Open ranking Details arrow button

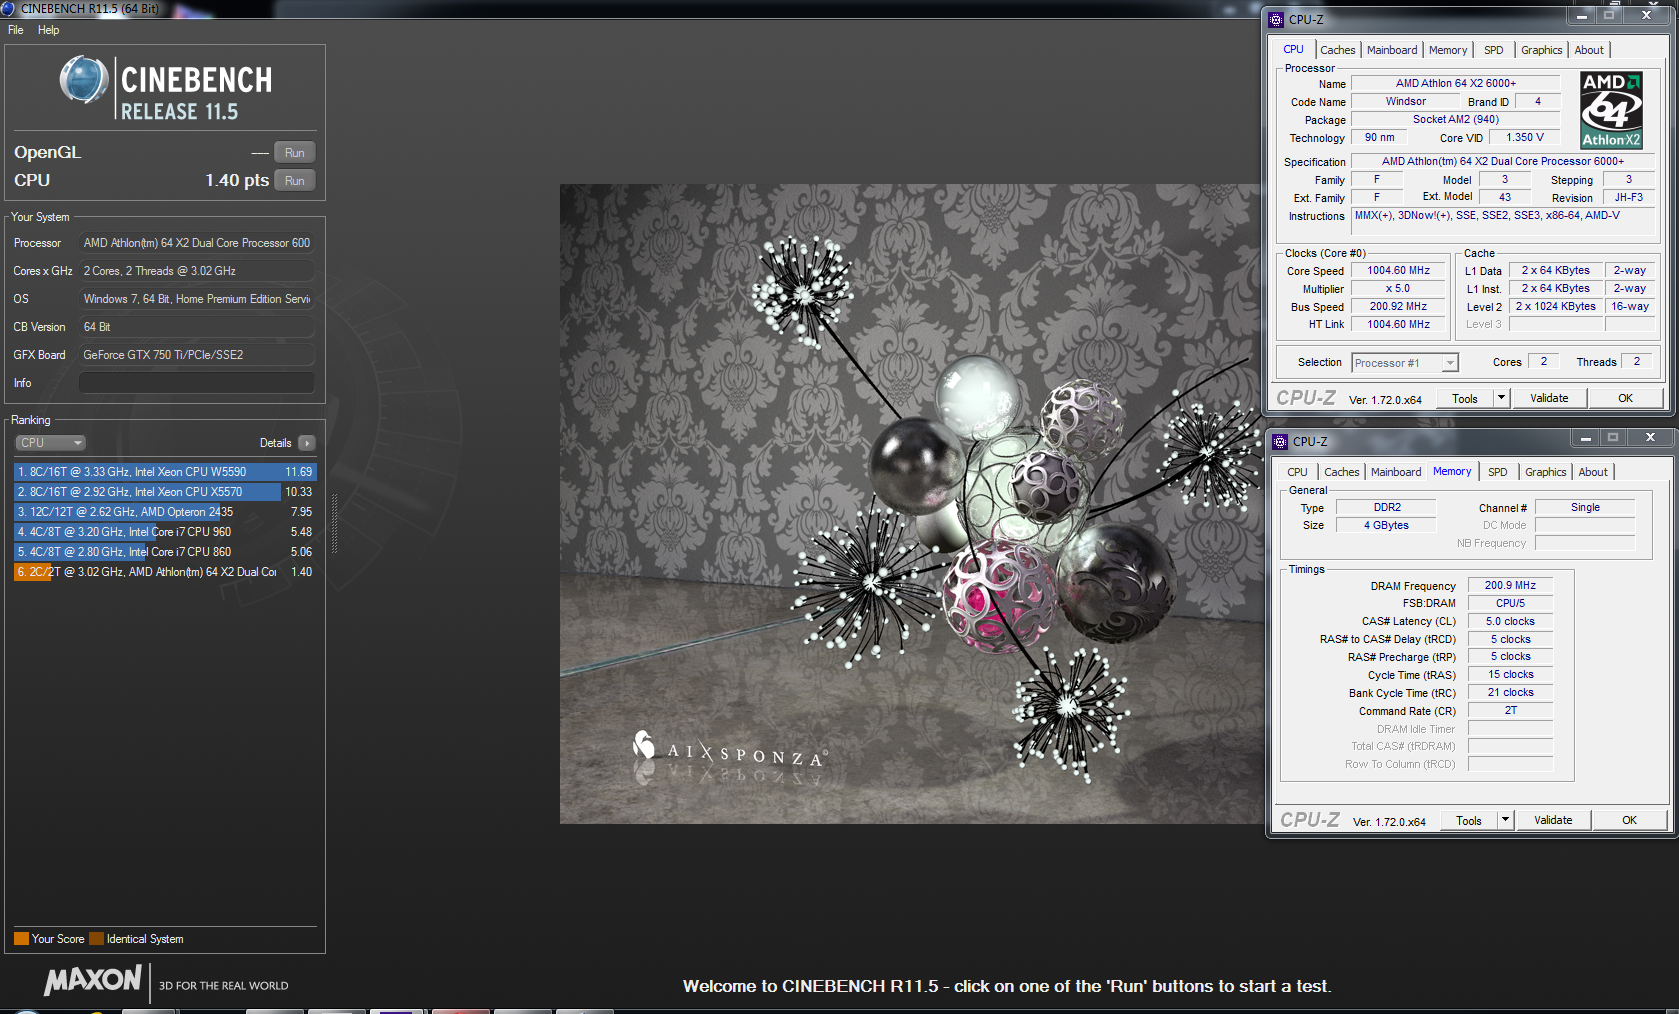[x=307, y=443]
